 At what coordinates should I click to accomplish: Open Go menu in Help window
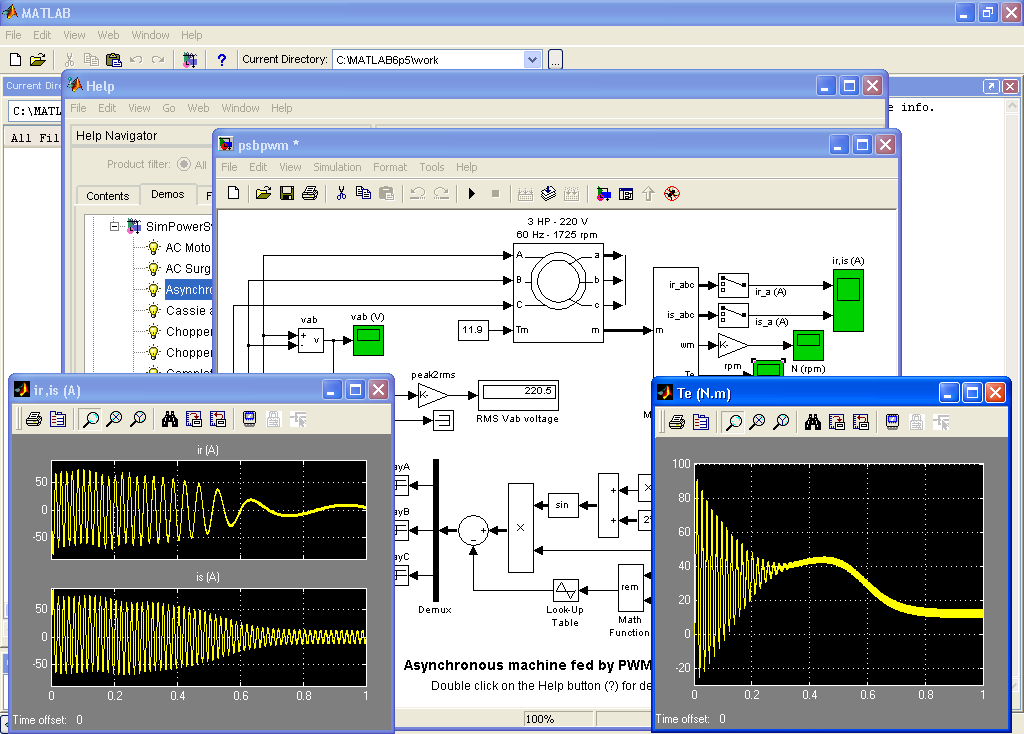(x=168, y=108)
